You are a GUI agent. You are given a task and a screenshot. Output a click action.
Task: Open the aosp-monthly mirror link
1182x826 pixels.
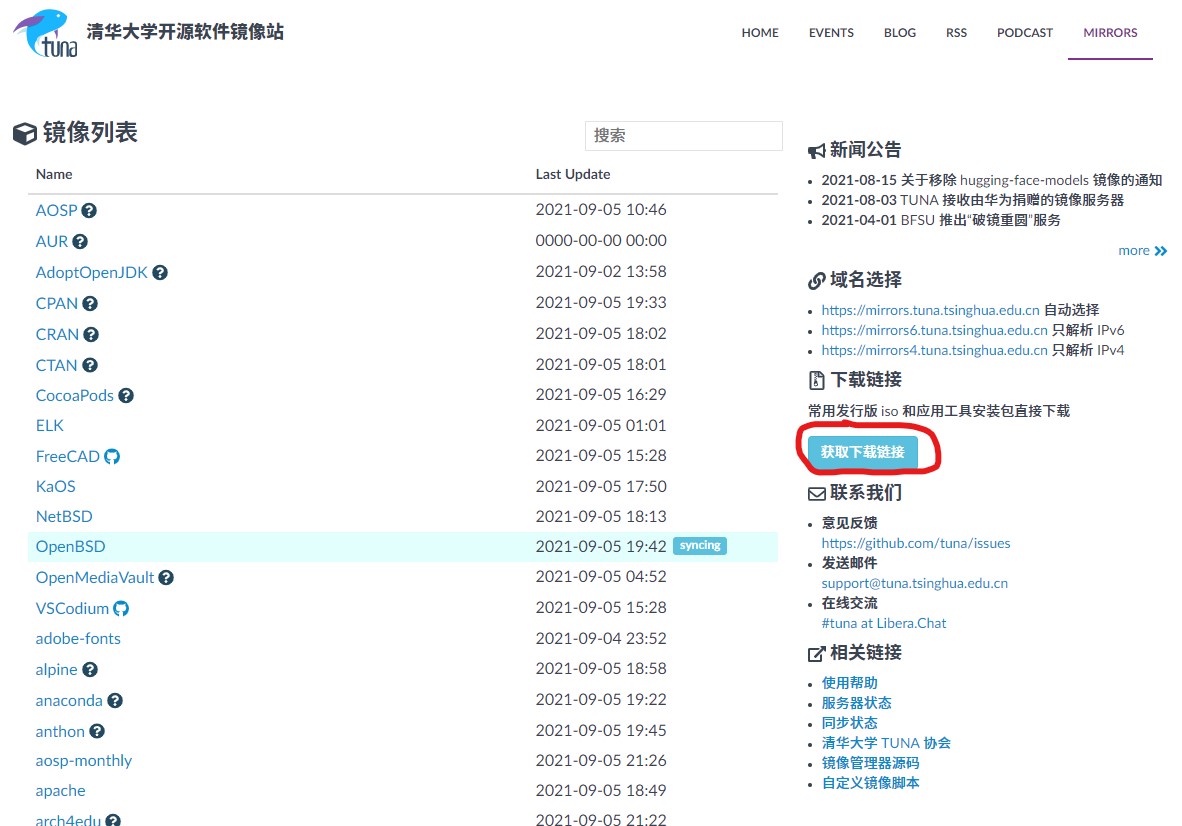(84, 761)
